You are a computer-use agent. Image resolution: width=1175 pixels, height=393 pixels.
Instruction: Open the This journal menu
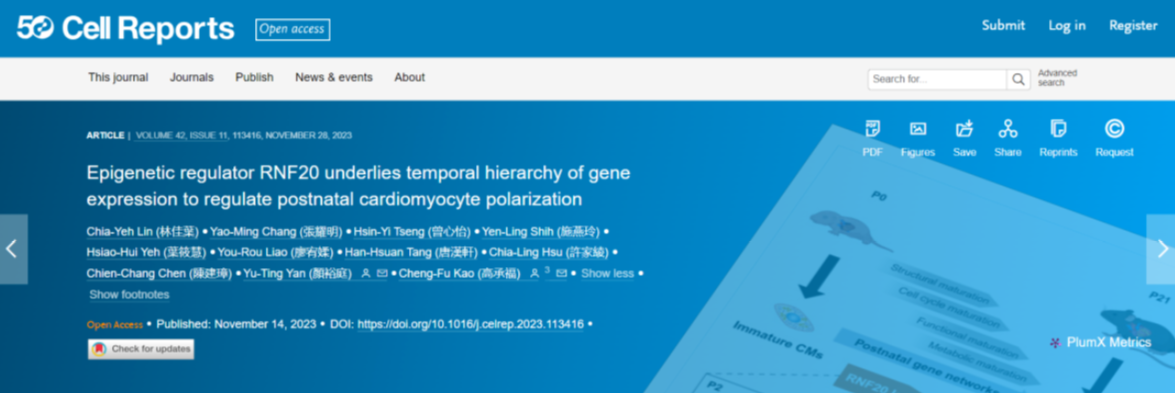(x=118, y=77)
